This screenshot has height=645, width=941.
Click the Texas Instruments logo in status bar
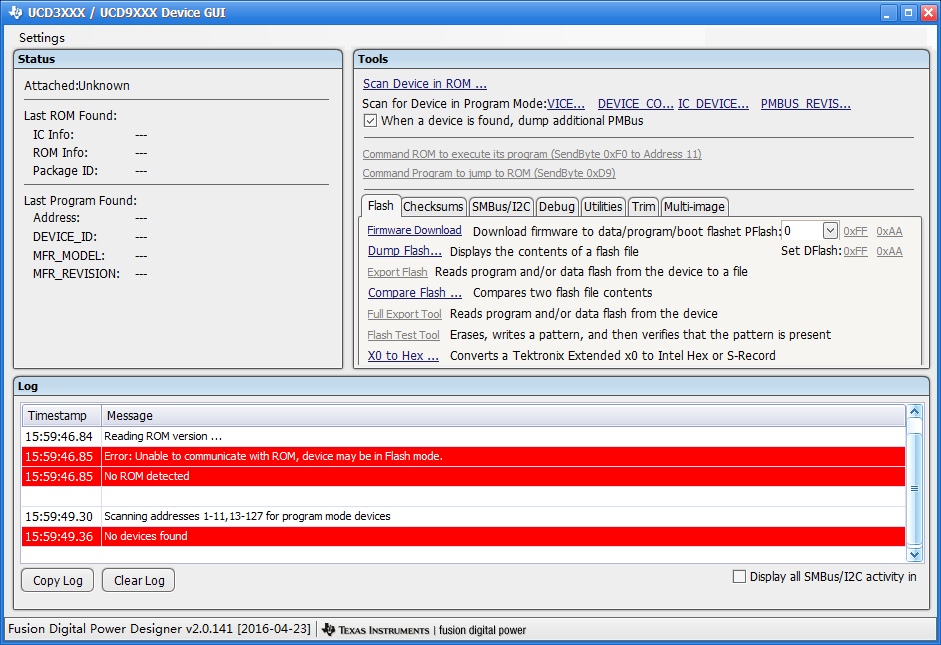pyautogui.click(x=376, y=630)
